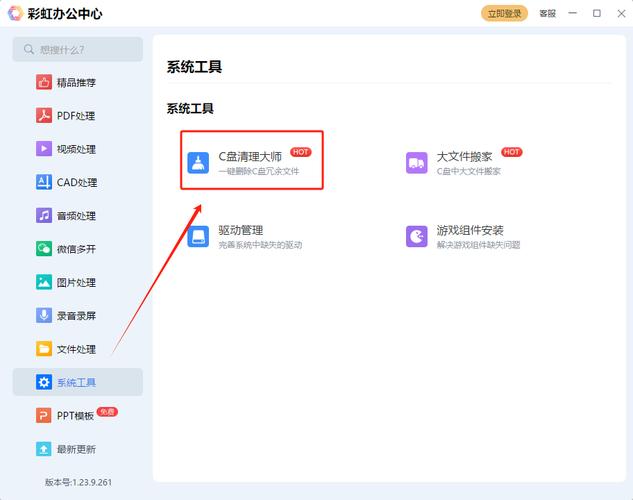This screenshot has width=633, height=500.
Task: Click the 彩虹办公中心 app logo
Action: pos(14,14)
